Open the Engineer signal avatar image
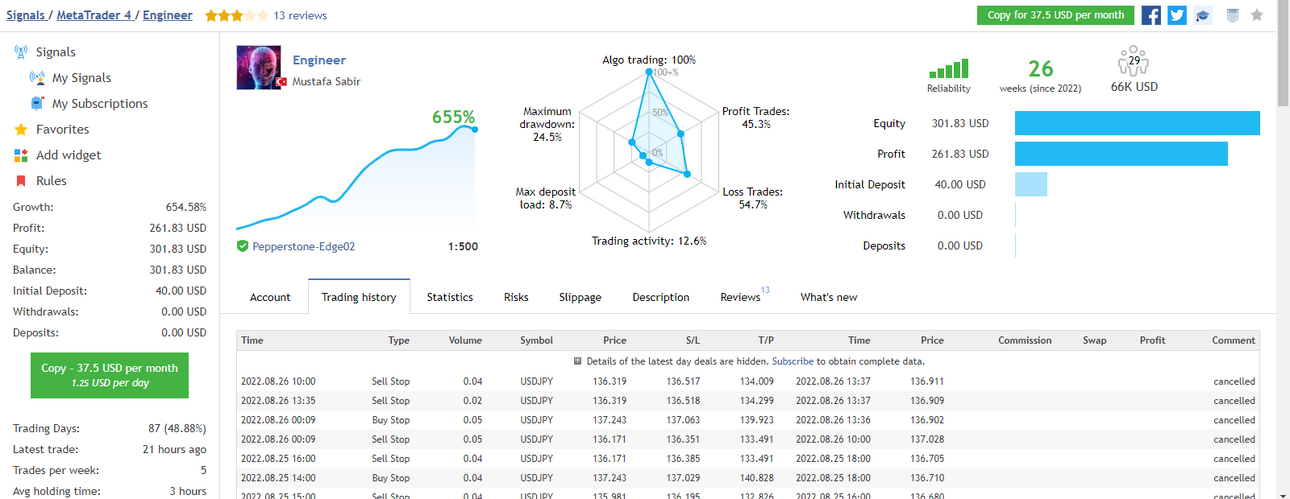This screenshot has width=1290, height=499. 258,68
